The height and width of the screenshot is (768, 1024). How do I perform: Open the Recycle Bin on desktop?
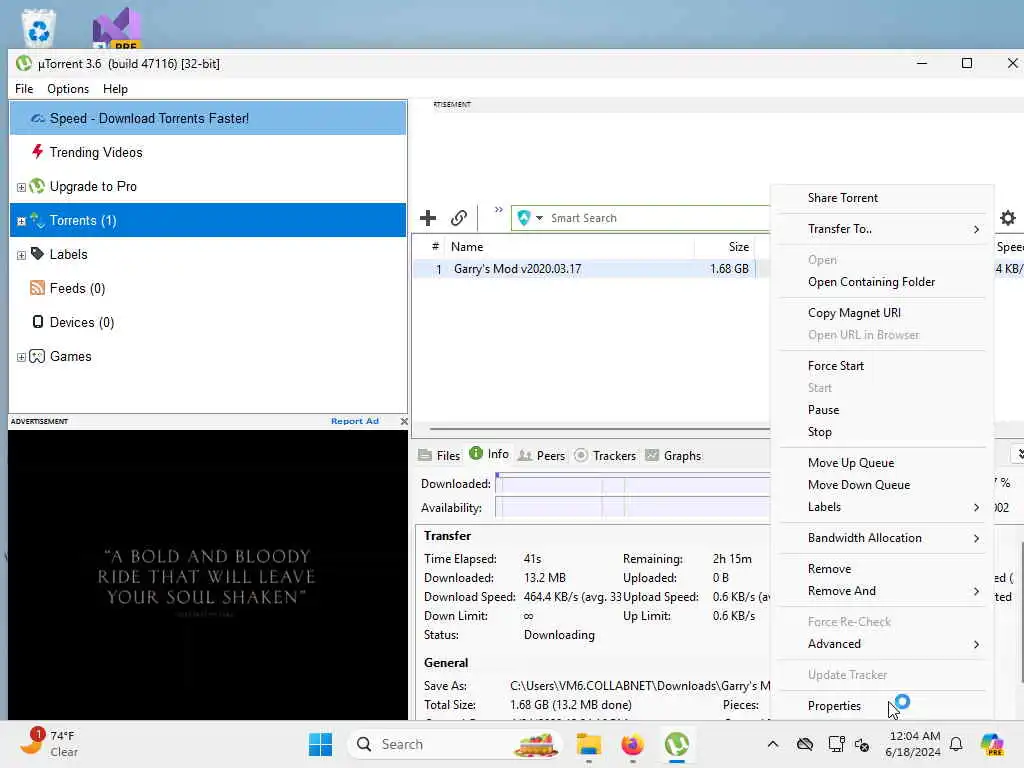click(39, 28)
